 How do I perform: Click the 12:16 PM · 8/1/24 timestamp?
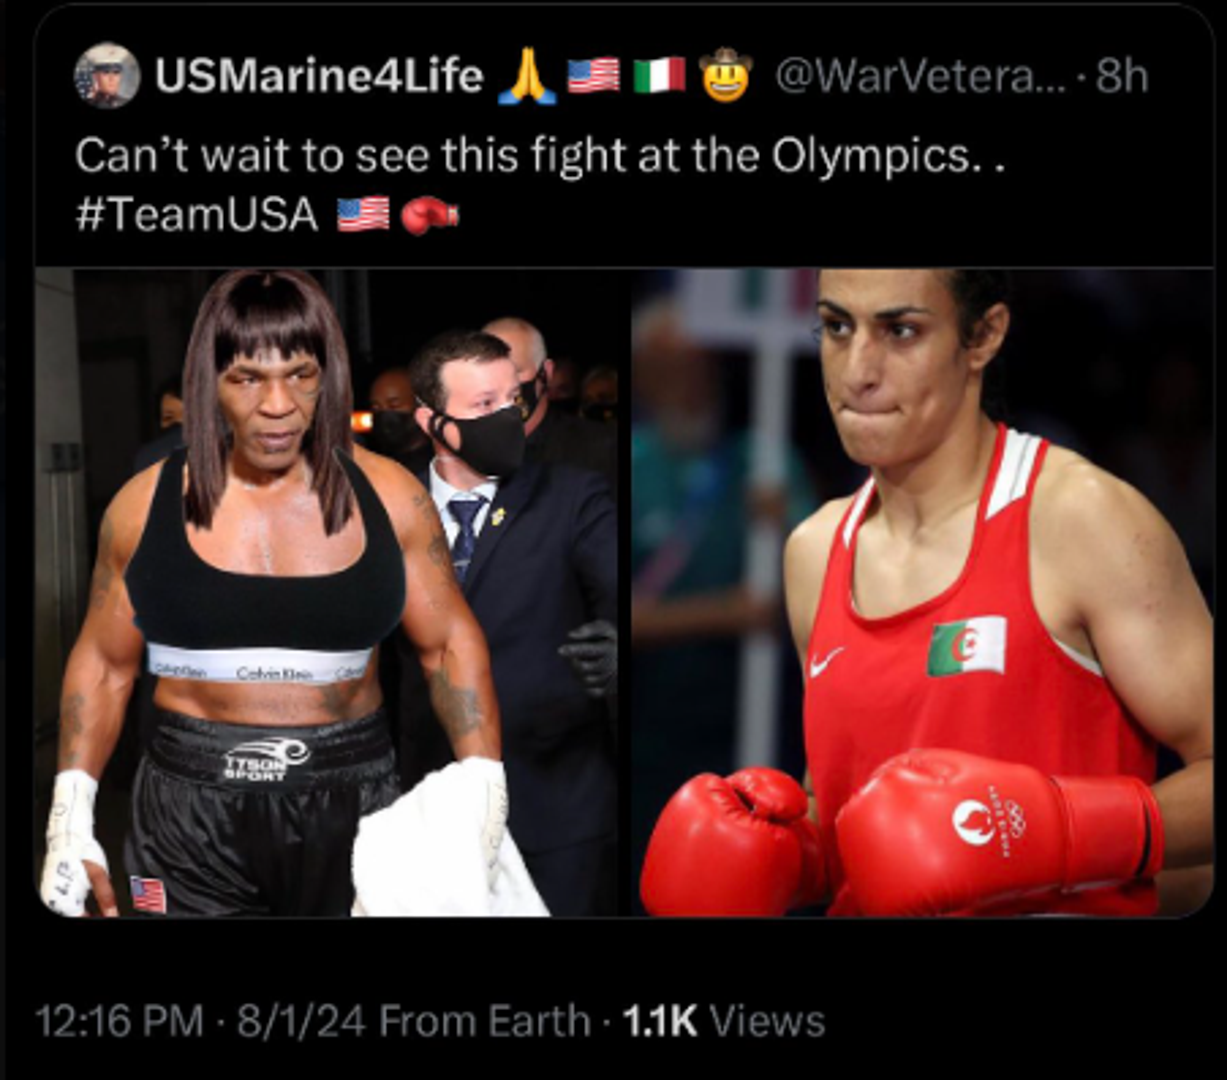click(200, 1022)
